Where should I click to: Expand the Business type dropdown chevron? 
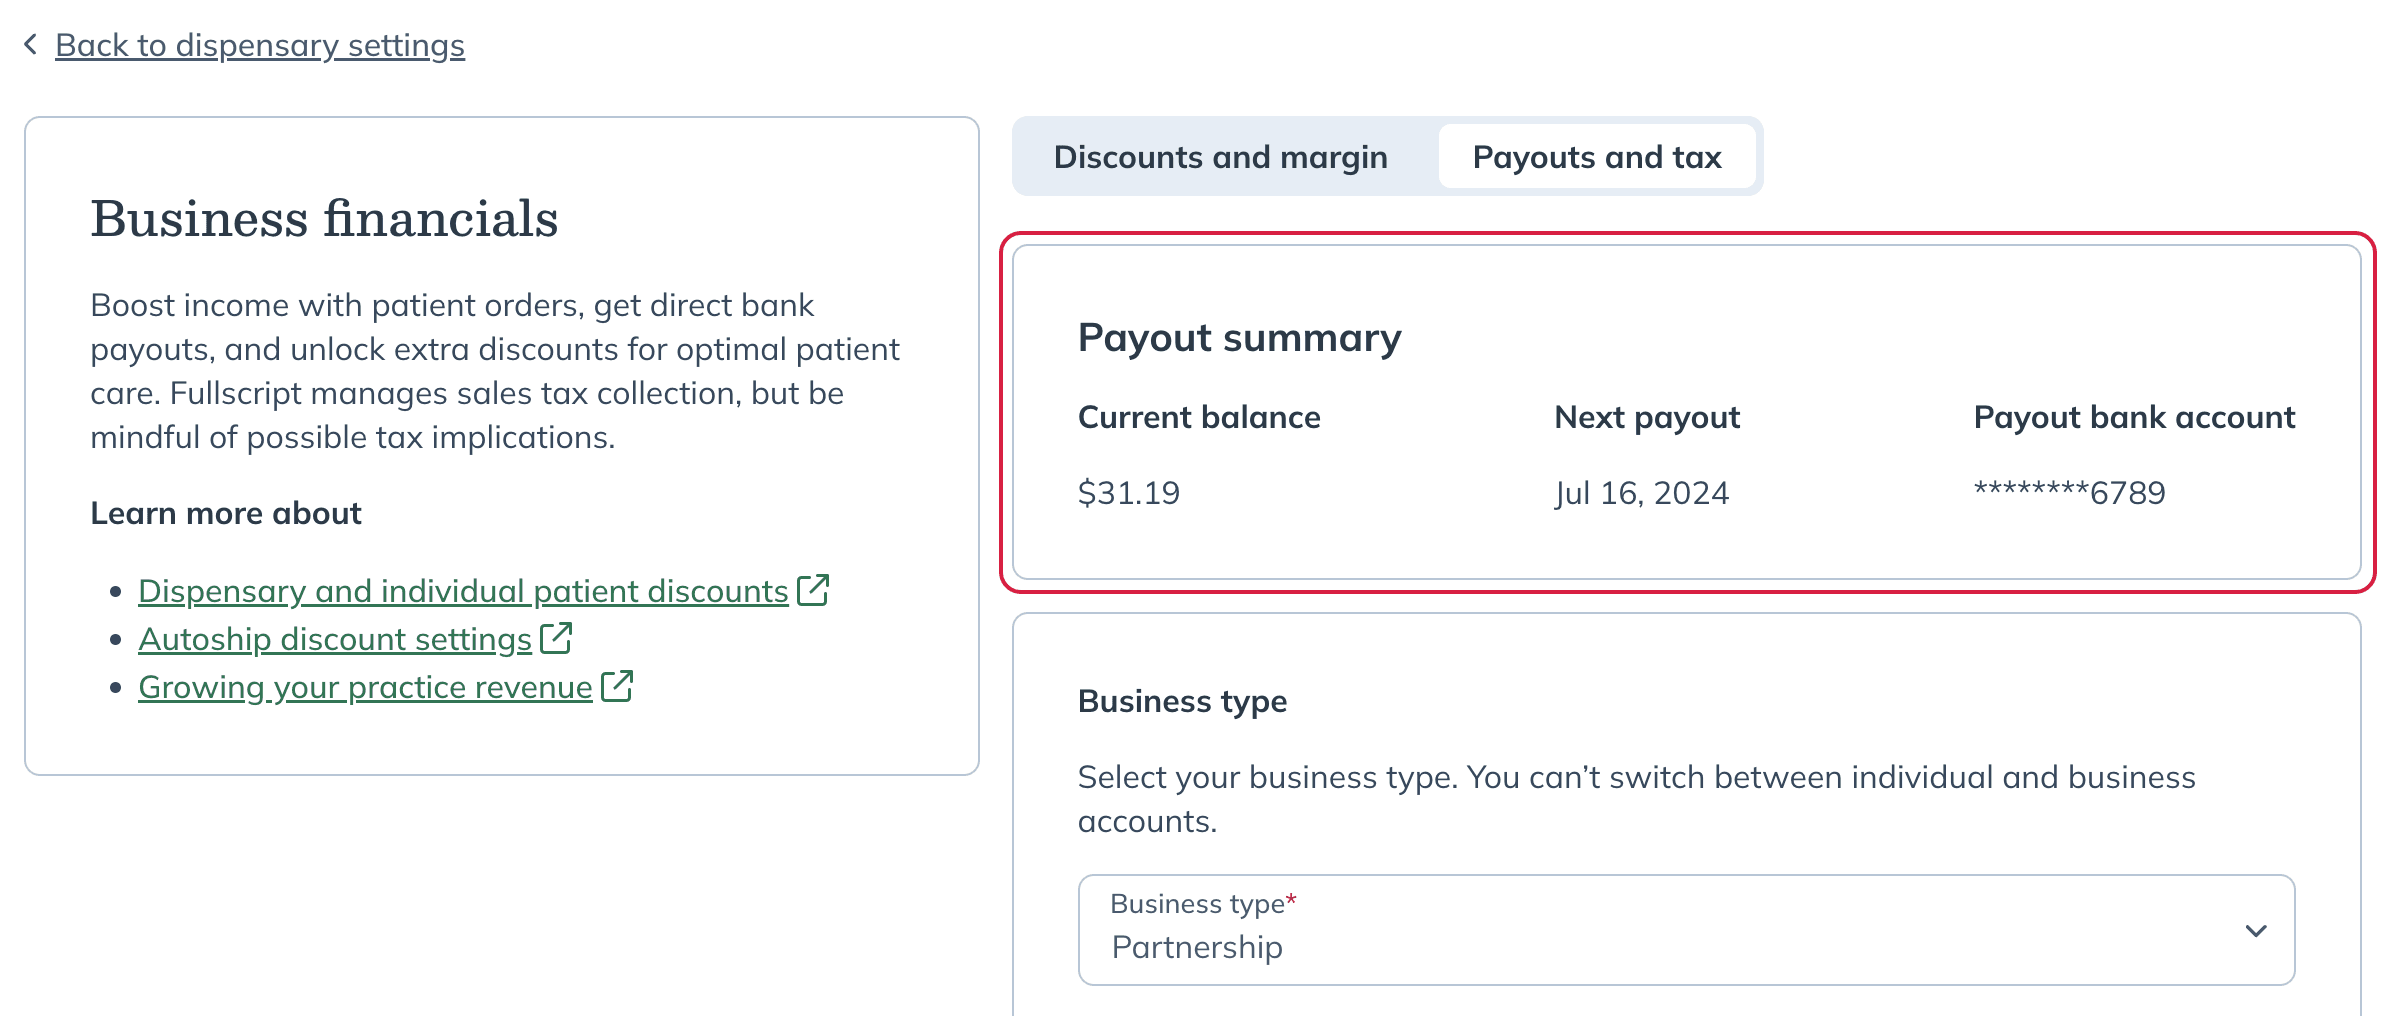point(2256,931)
